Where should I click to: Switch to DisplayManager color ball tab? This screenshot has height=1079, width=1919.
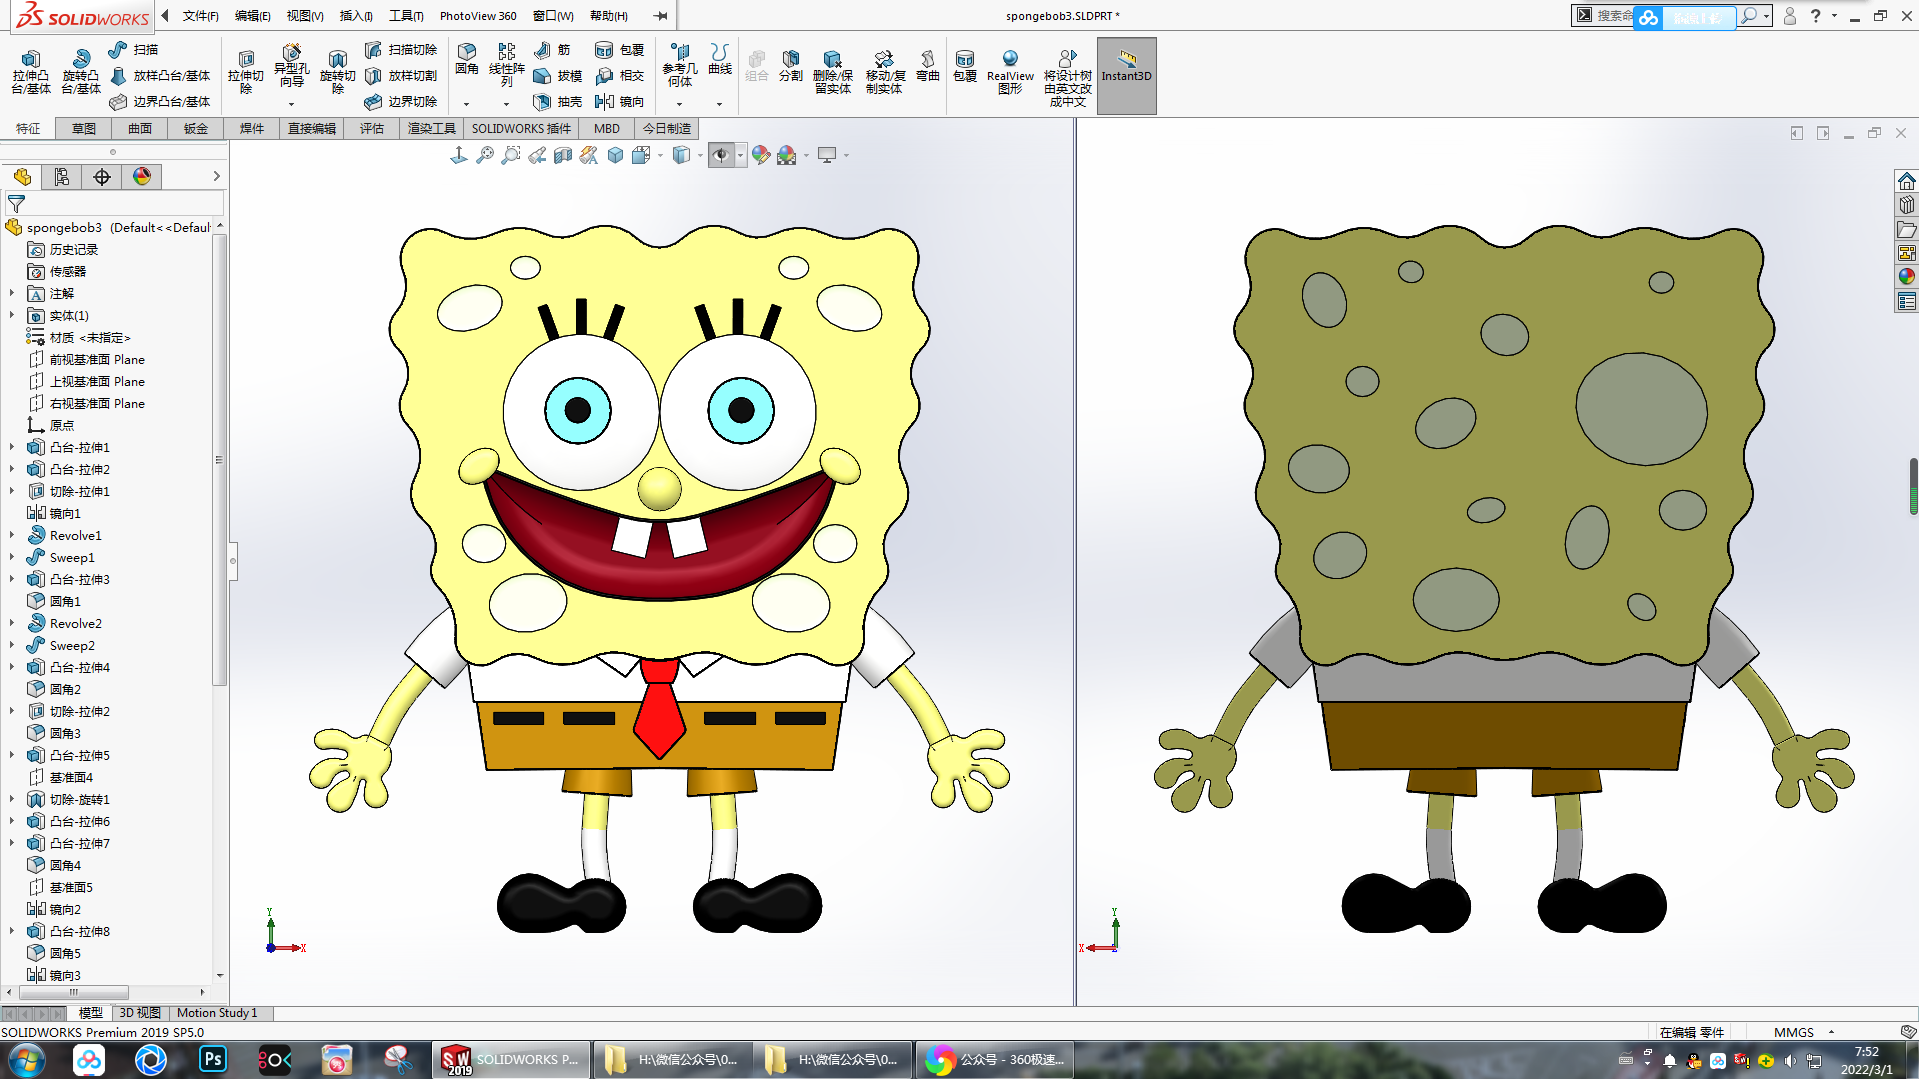pos(142,177)
